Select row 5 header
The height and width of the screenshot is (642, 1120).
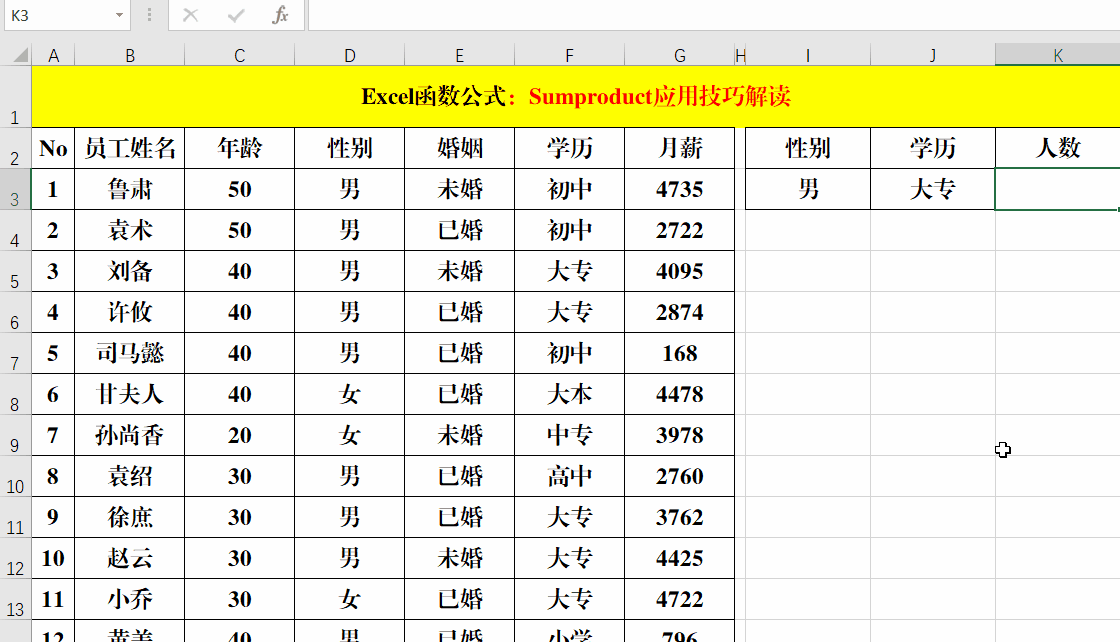pos(15,271)
